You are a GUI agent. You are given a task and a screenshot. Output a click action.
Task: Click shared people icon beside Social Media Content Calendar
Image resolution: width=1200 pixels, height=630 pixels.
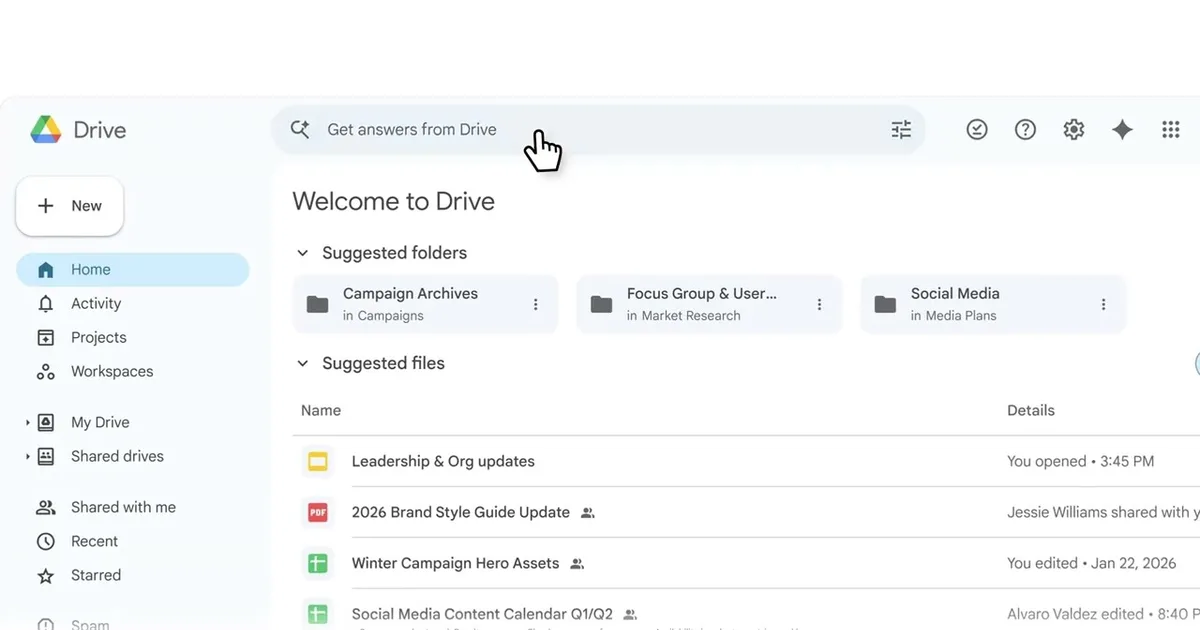click(630, 615)
